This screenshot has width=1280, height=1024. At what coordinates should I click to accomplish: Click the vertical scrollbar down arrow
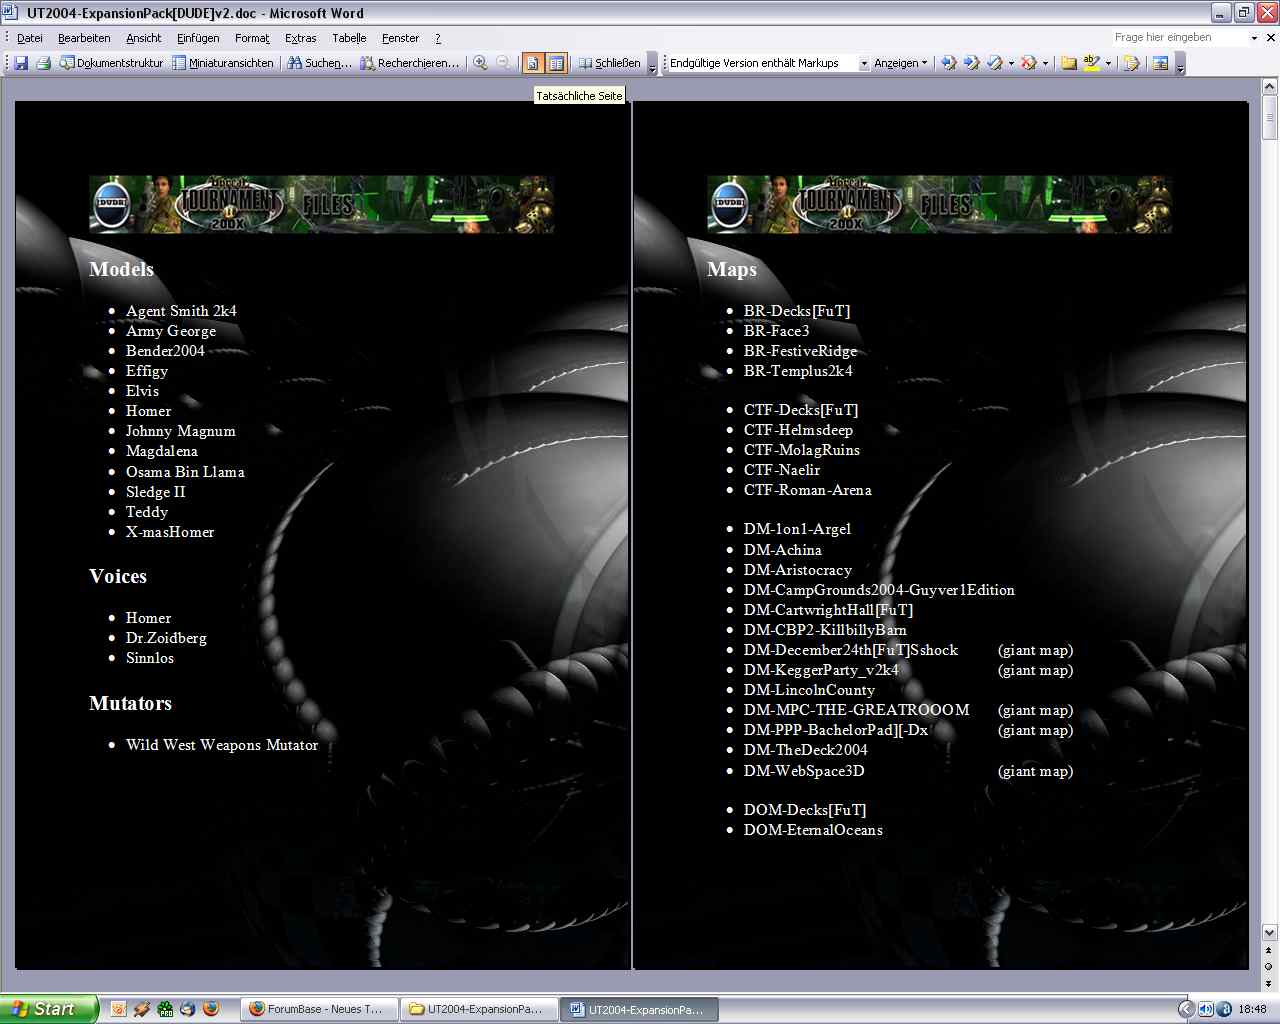pyautogui.click(x=1269, y=932)
